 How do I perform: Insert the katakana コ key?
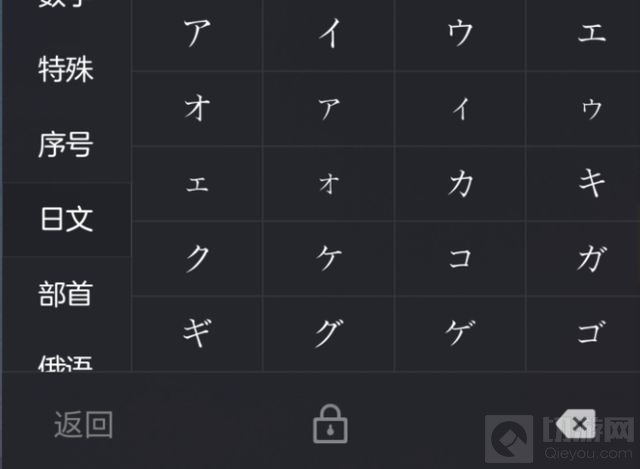coord(460,258)
